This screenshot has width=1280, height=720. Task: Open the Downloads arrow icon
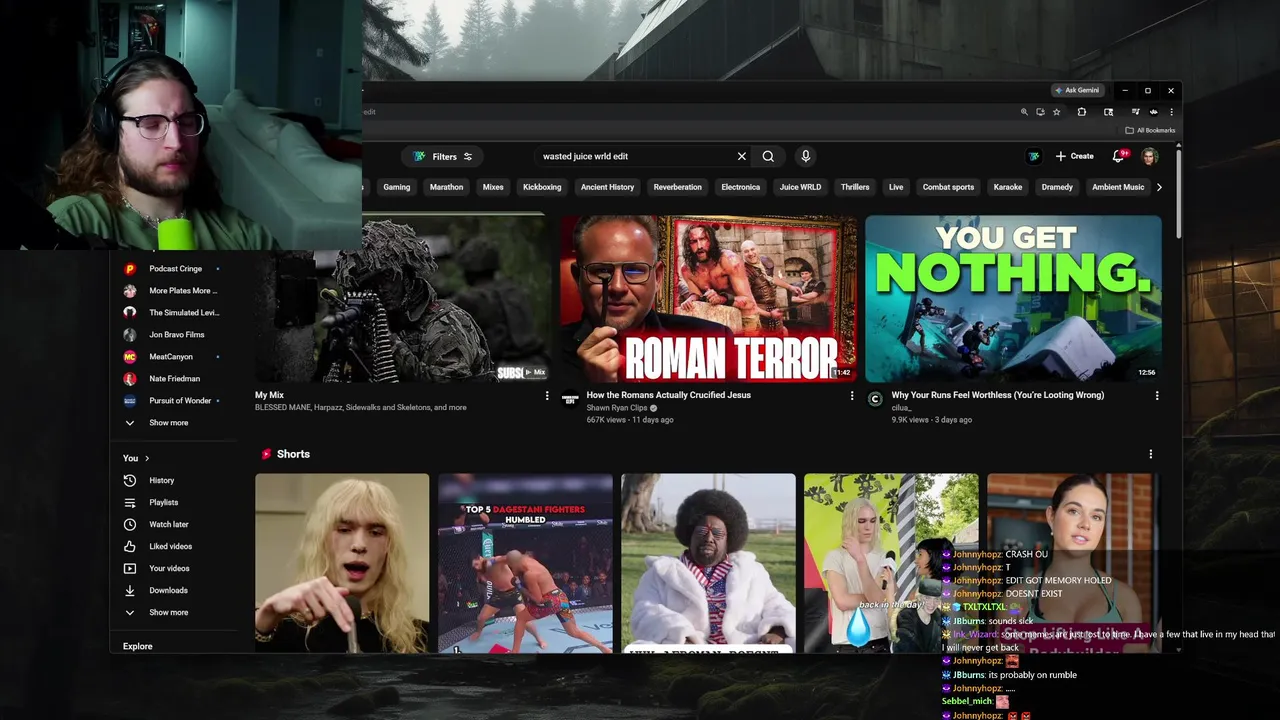(129, 590)
